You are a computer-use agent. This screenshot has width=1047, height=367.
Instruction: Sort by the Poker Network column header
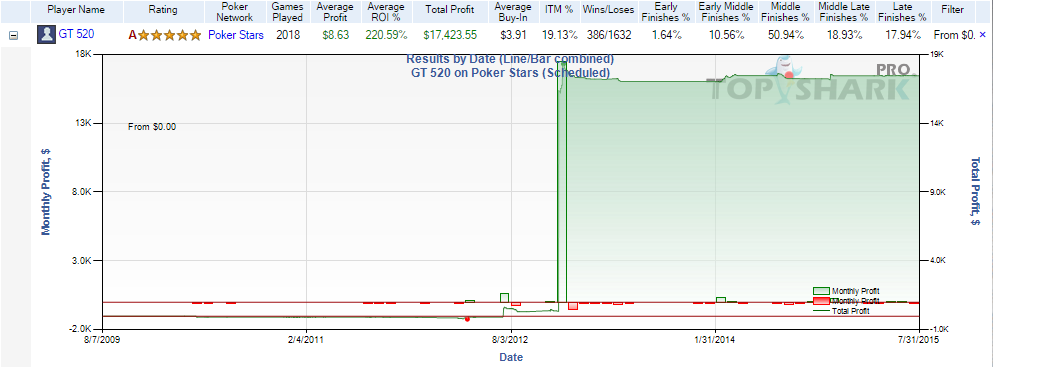(x=234, y=12)
